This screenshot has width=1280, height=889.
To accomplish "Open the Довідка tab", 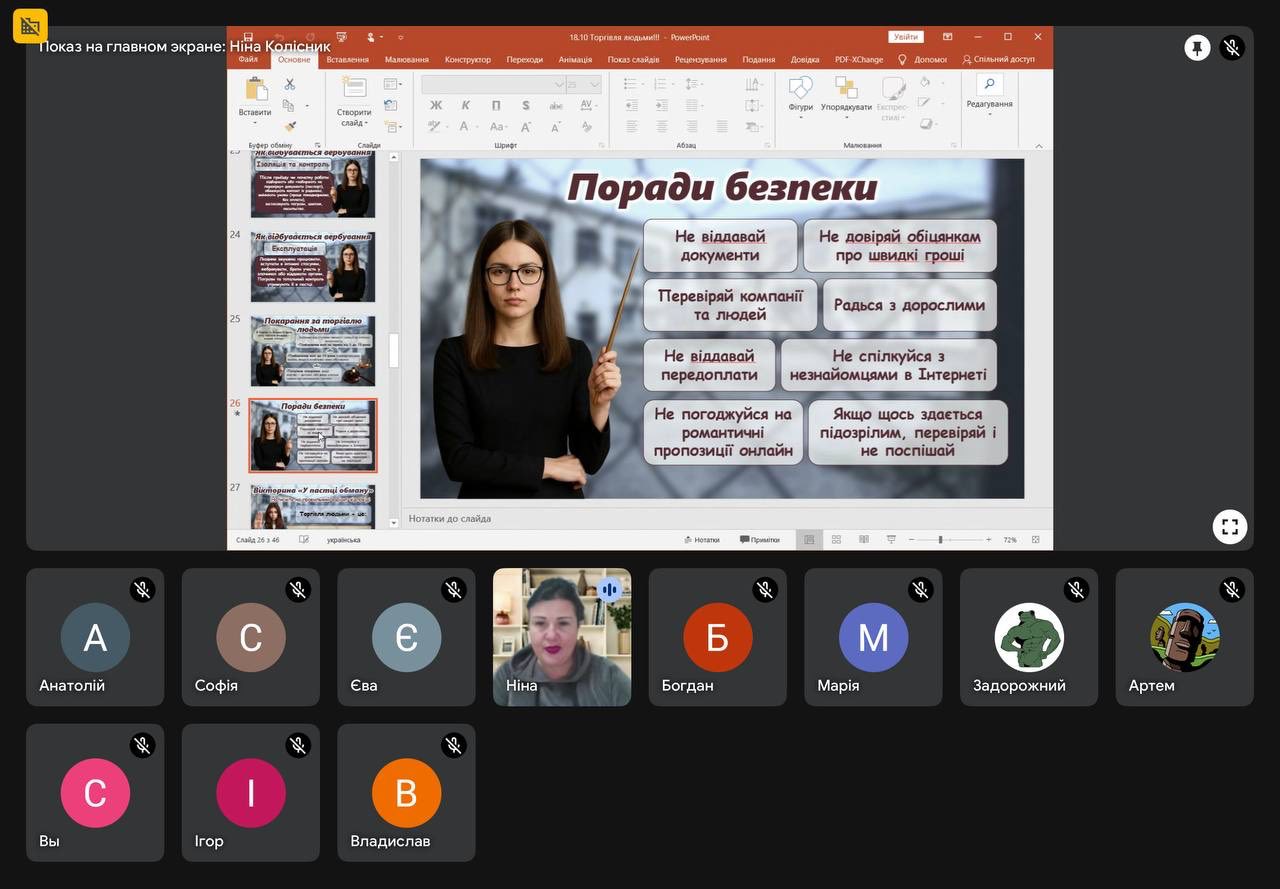I will tap(805, 60).
